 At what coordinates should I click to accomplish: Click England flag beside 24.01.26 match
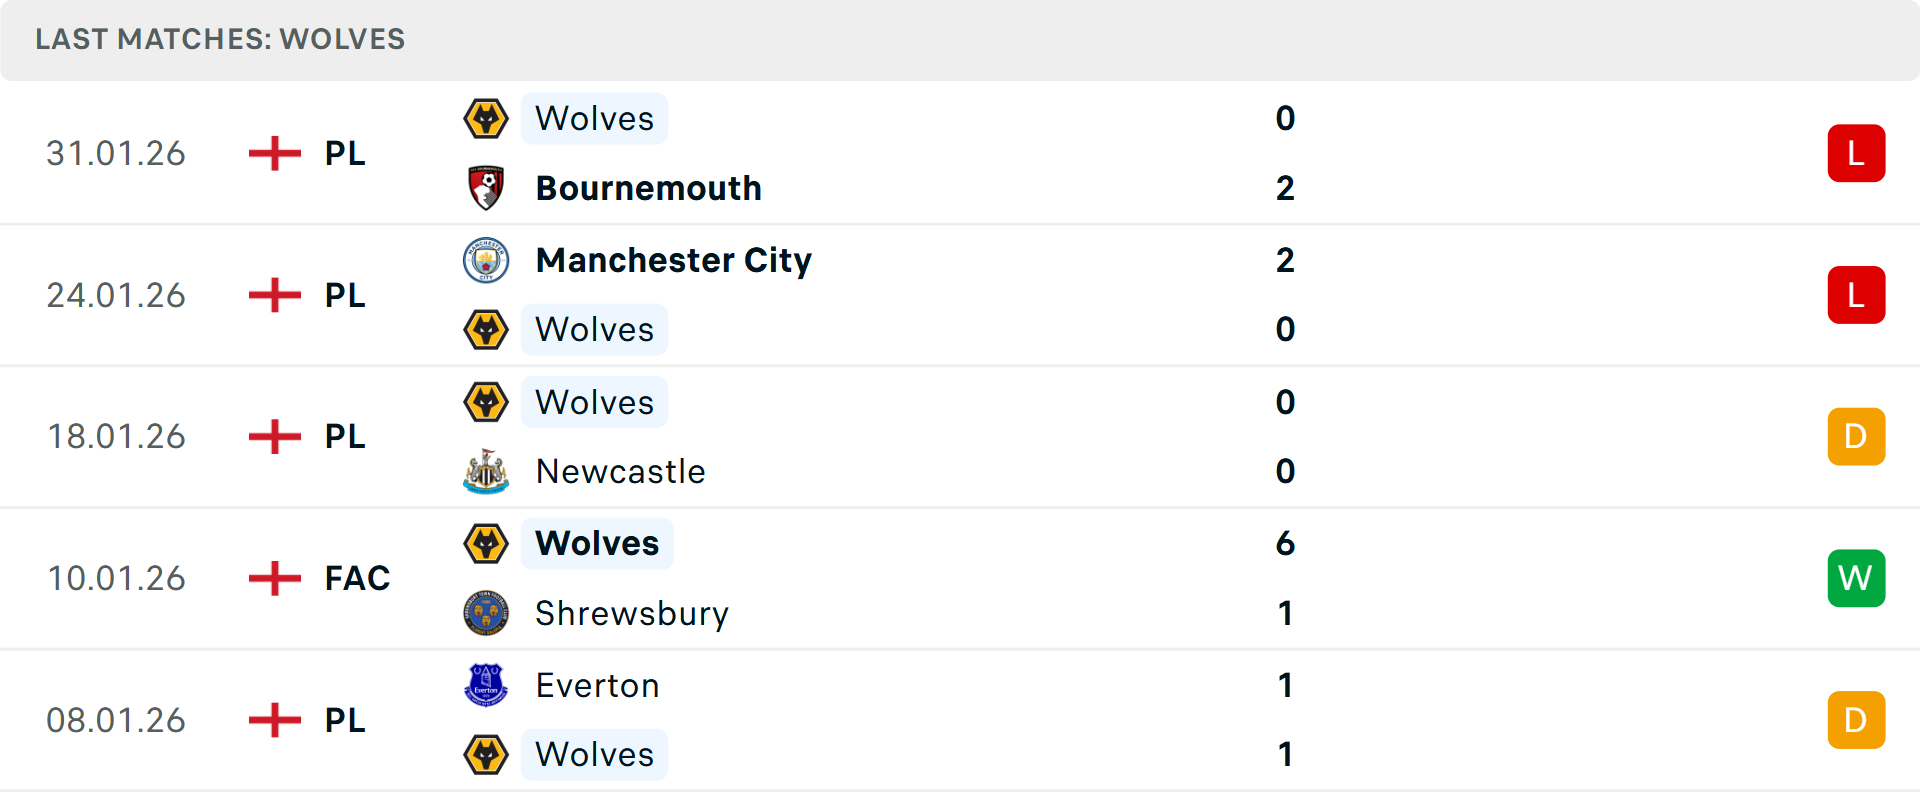(x=274, y=295)
